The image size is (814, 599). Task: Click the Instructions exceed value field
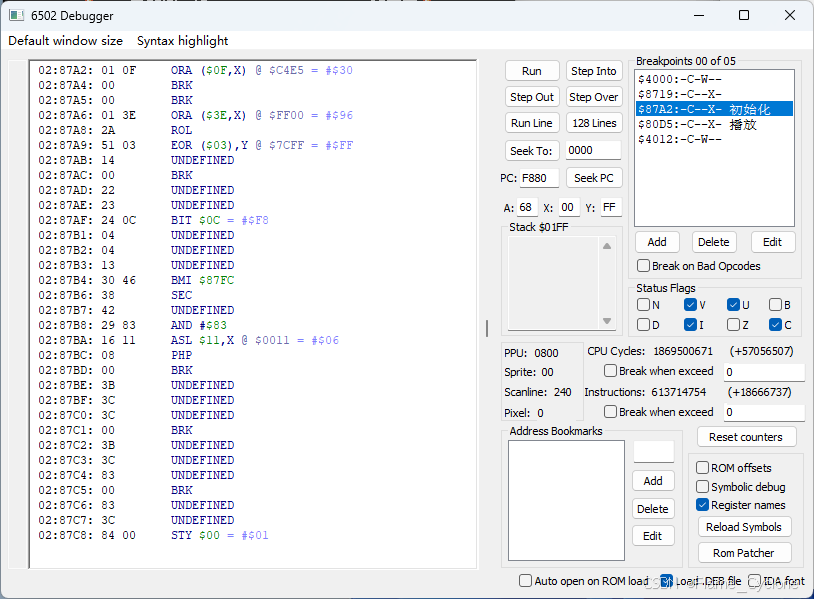[764, 412]
